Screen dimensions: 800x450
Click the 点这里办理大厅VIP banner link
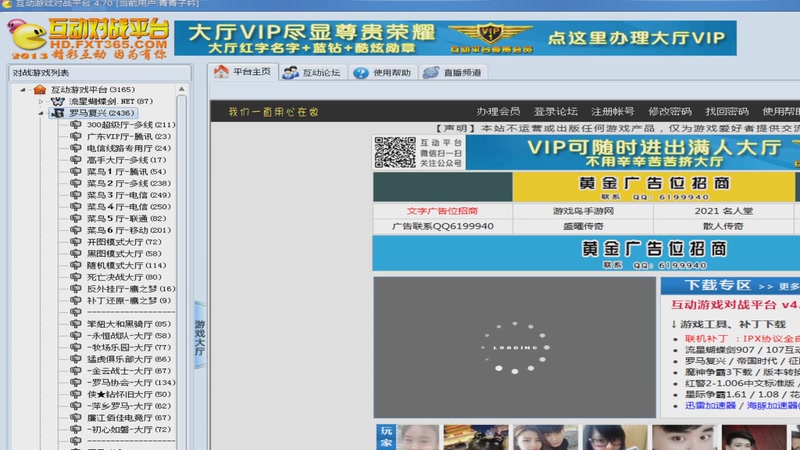636,38
